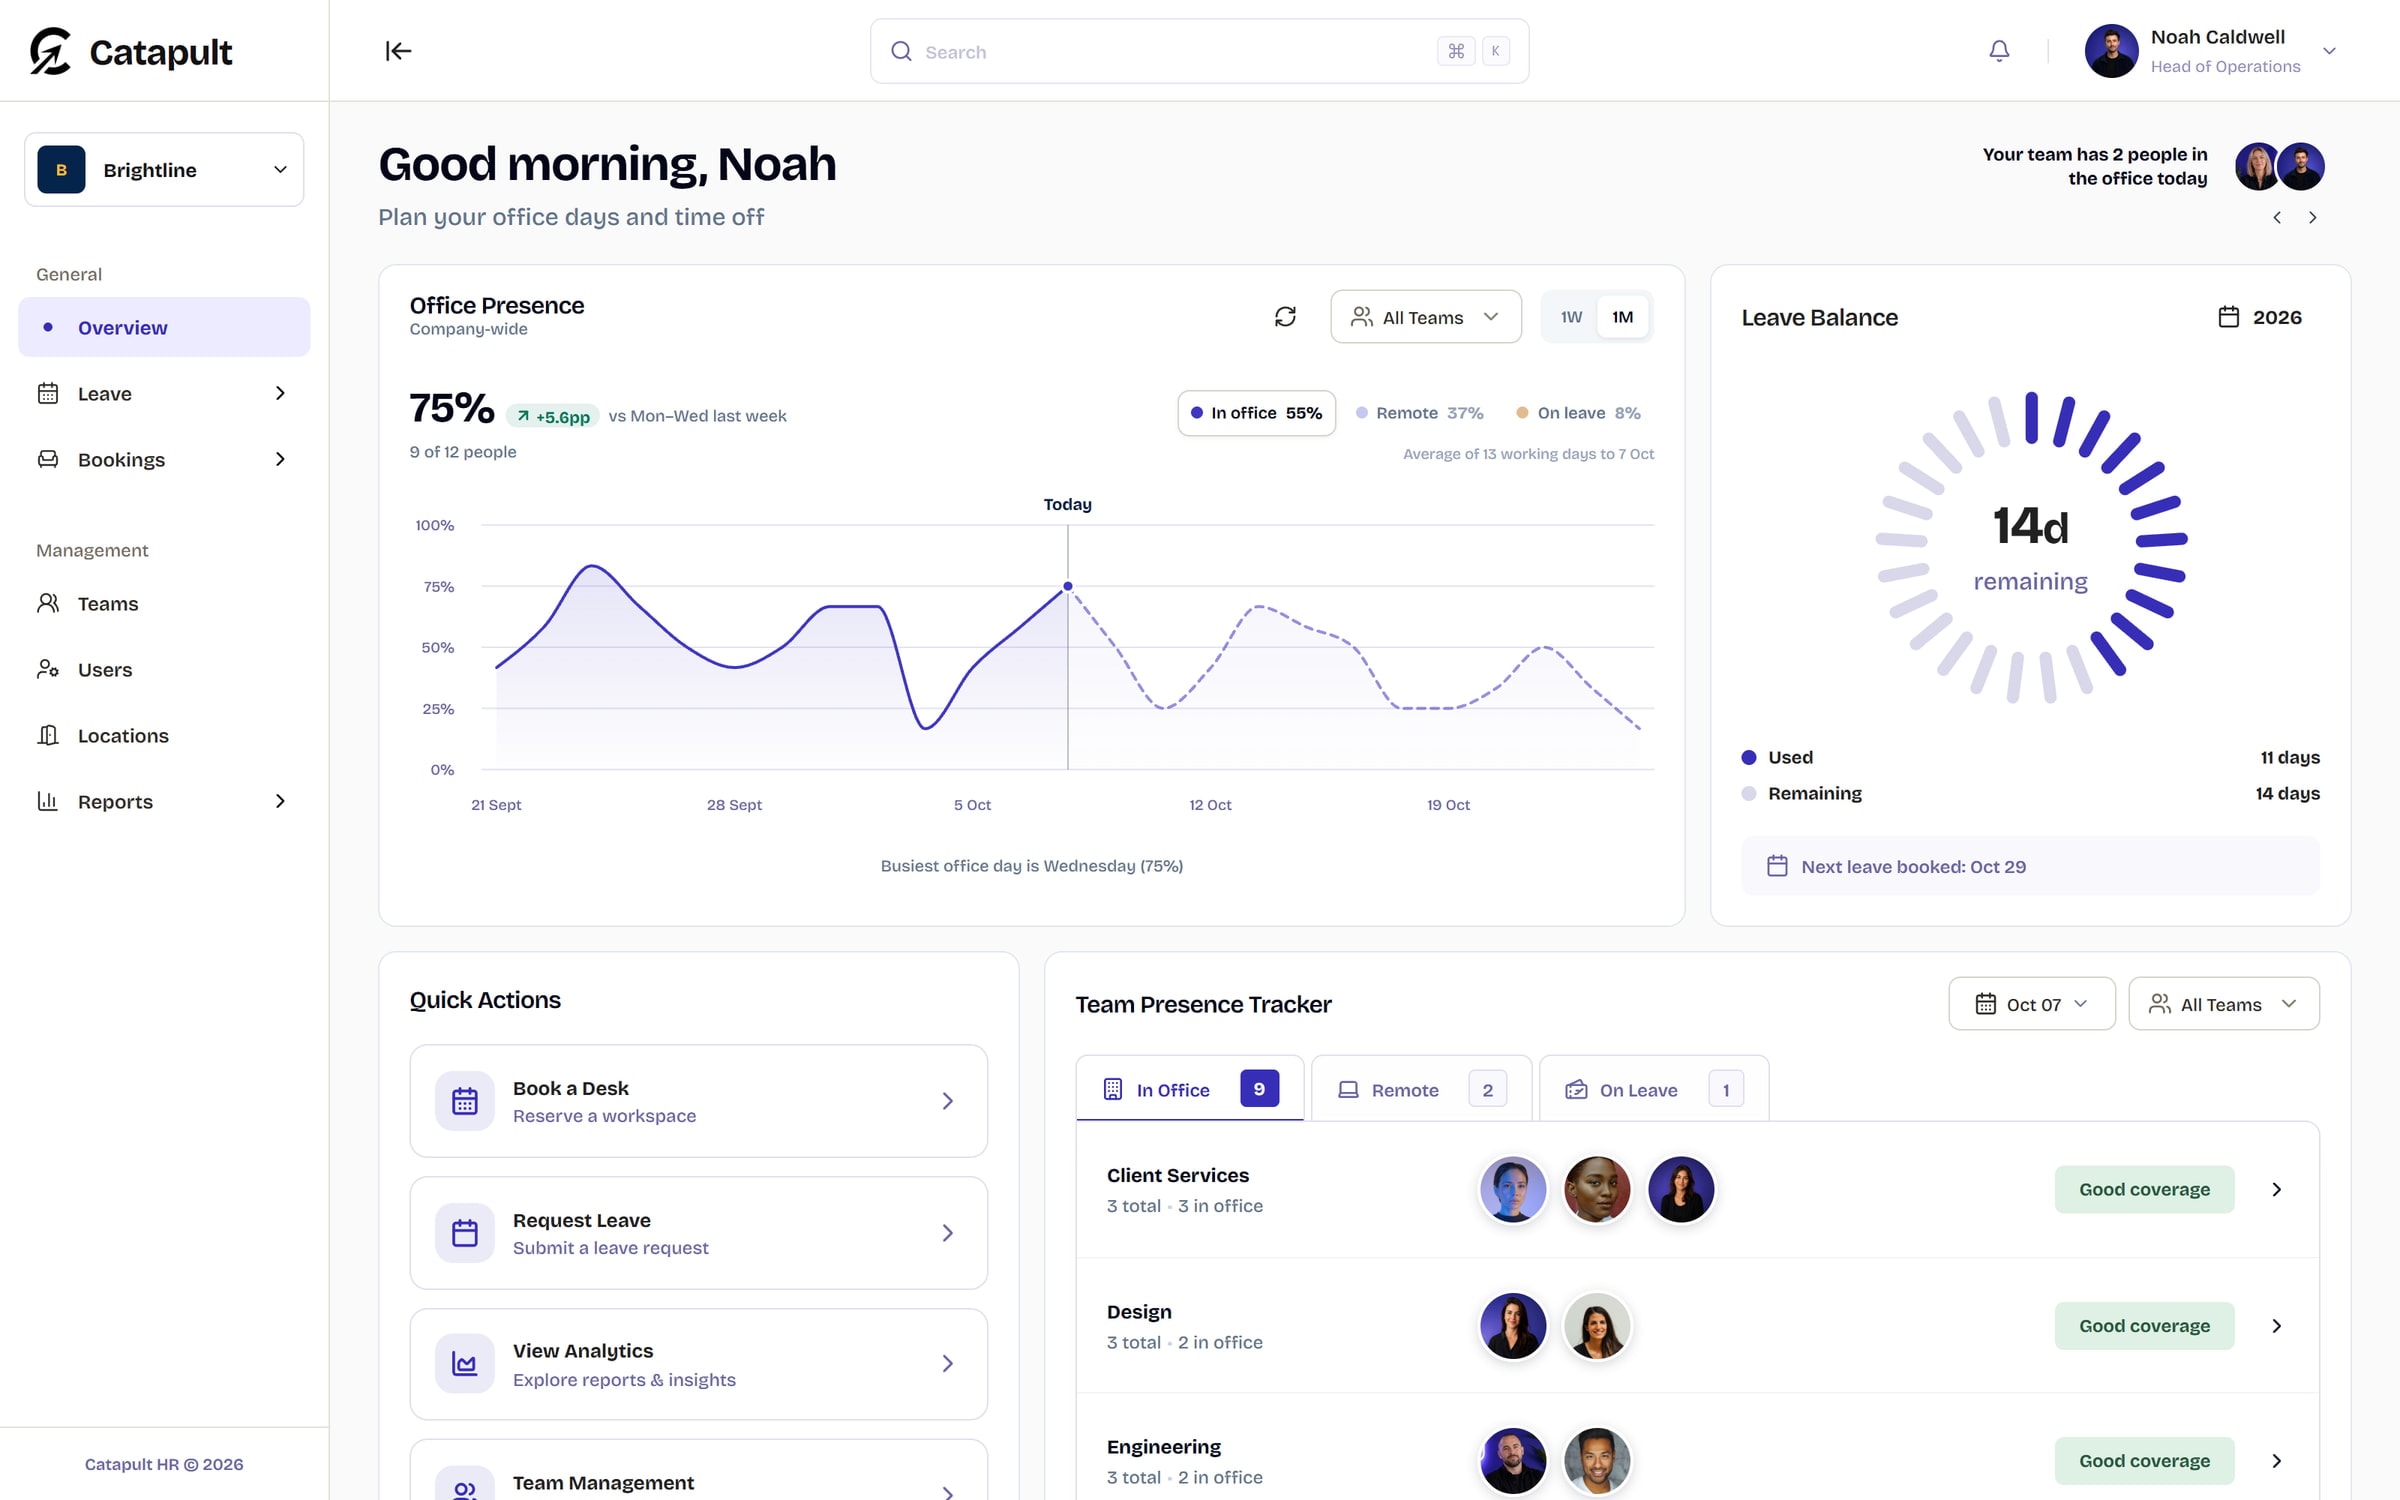Click the Book a Desk calendar icon
The width and height of the screenshot is (2400, 1500).
pos(464,1101)
